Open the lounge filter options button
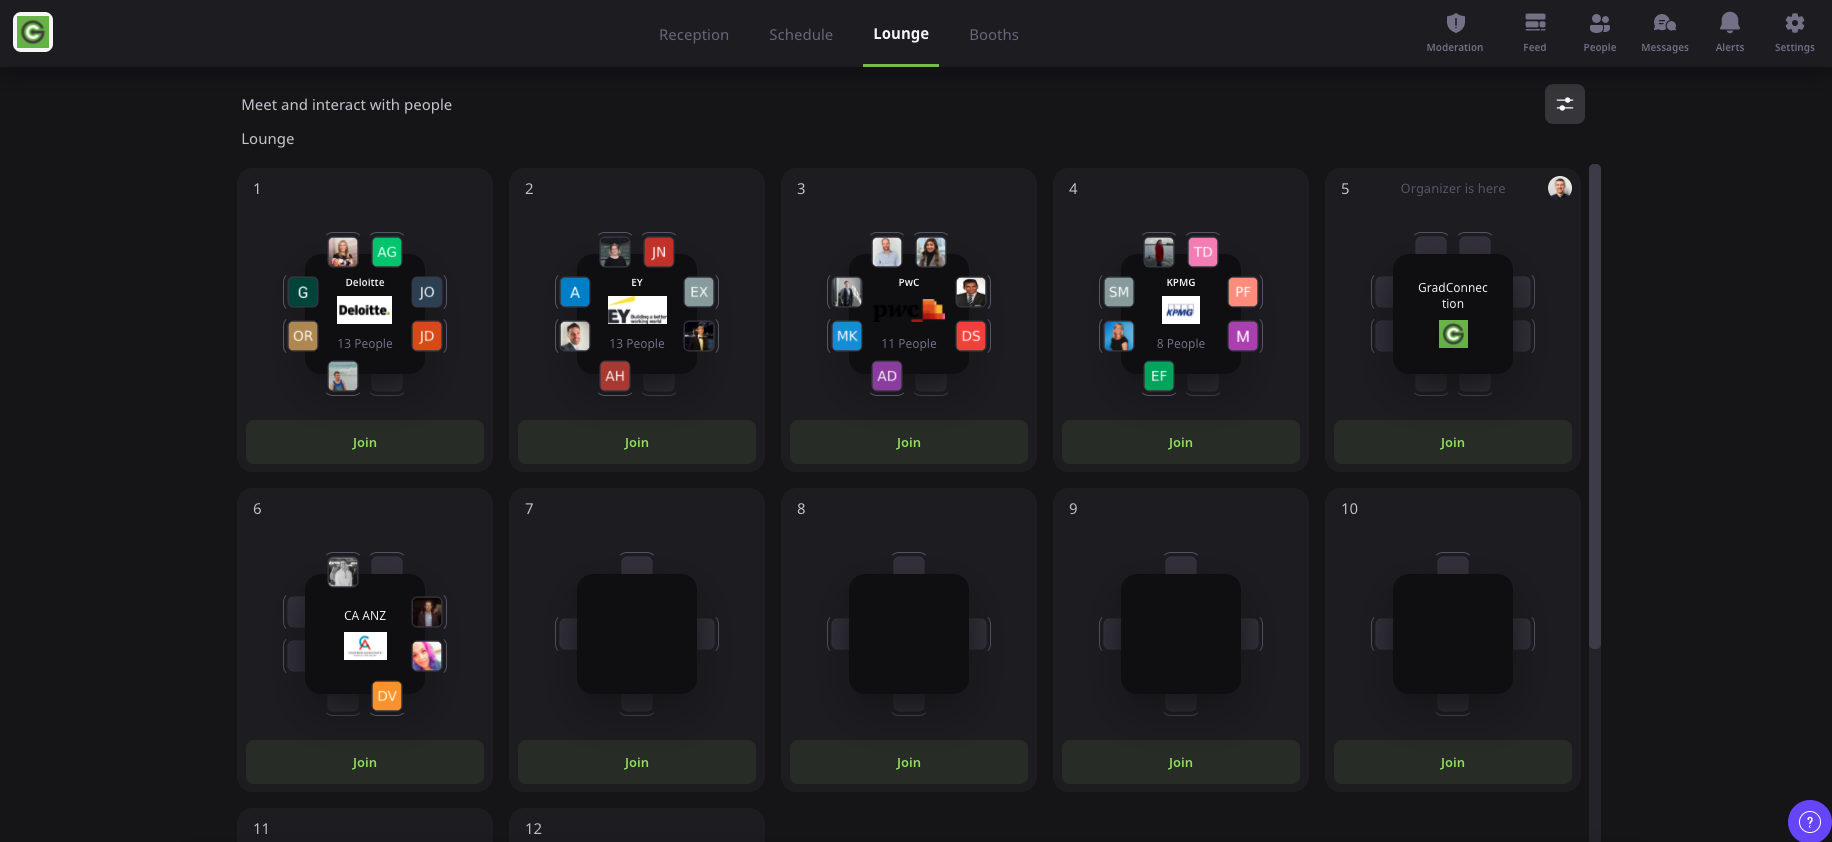Screen dimensions: 1832x842 (1565, 104)
